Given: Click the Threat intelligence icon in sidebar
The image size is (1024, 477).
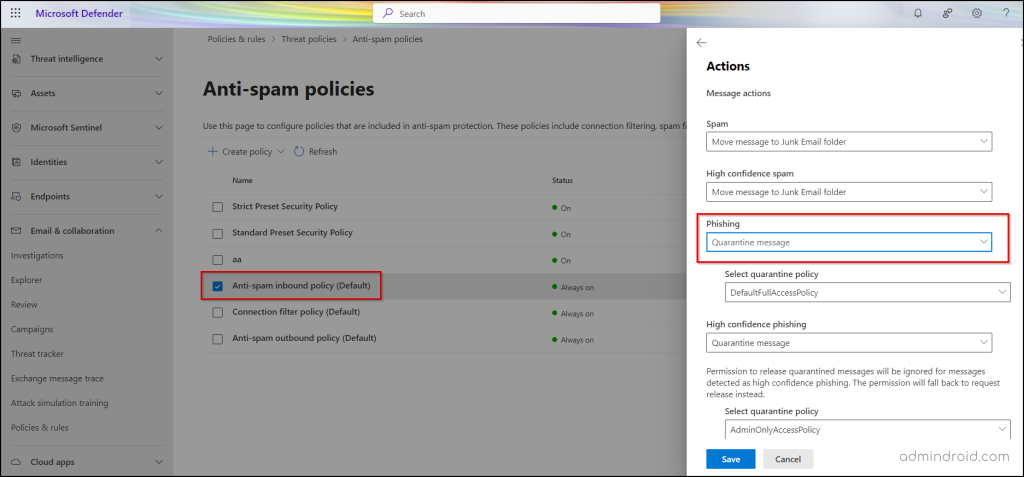Looking at the screenshot, I should coord(16,59).
